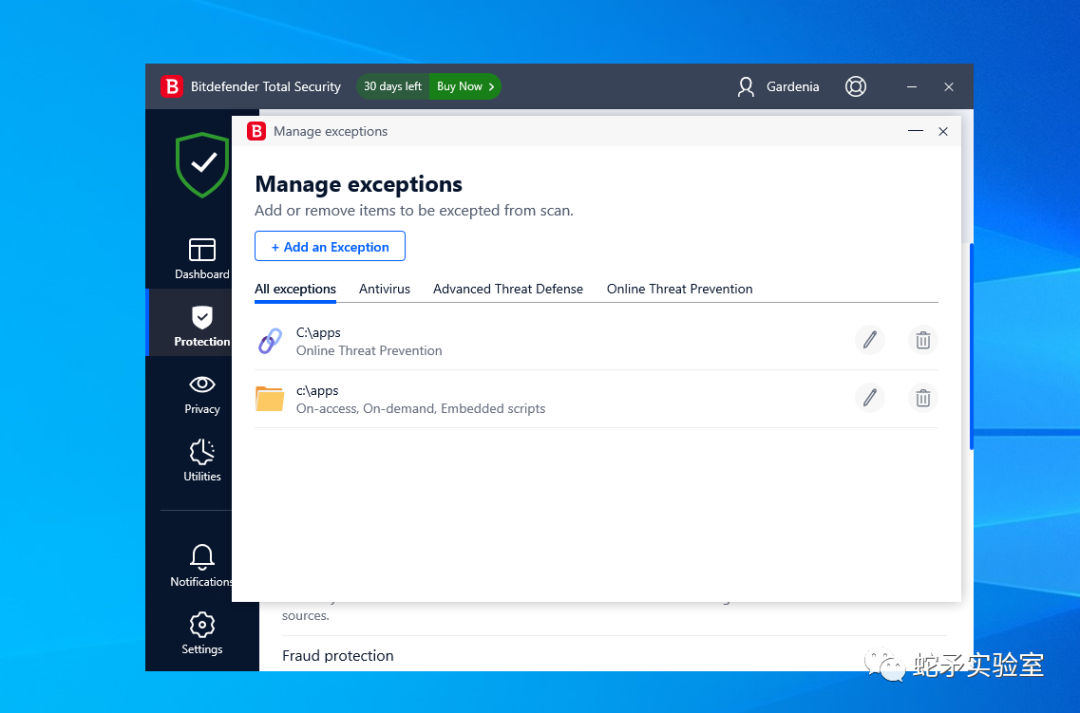Click the green shield status icon

pyautogui.click(x=202, y=165)
